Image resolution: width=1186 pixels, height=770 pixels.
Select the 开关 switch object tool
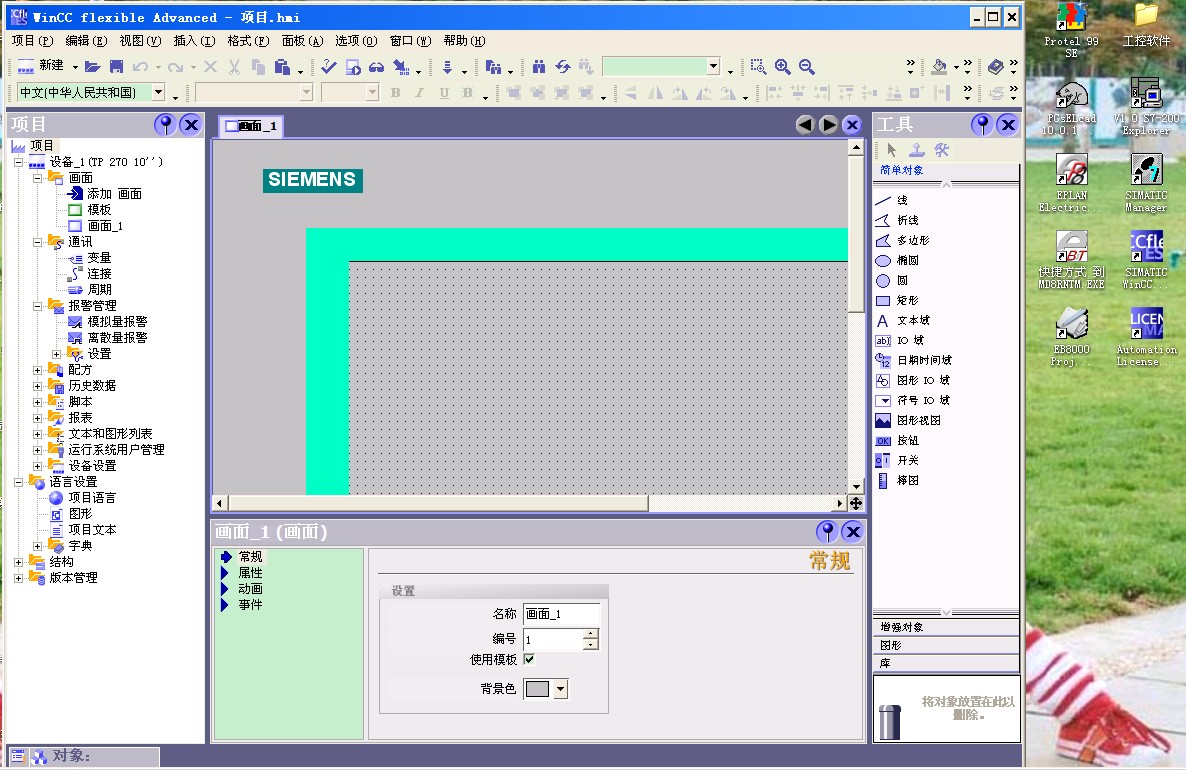pos(883,461)
